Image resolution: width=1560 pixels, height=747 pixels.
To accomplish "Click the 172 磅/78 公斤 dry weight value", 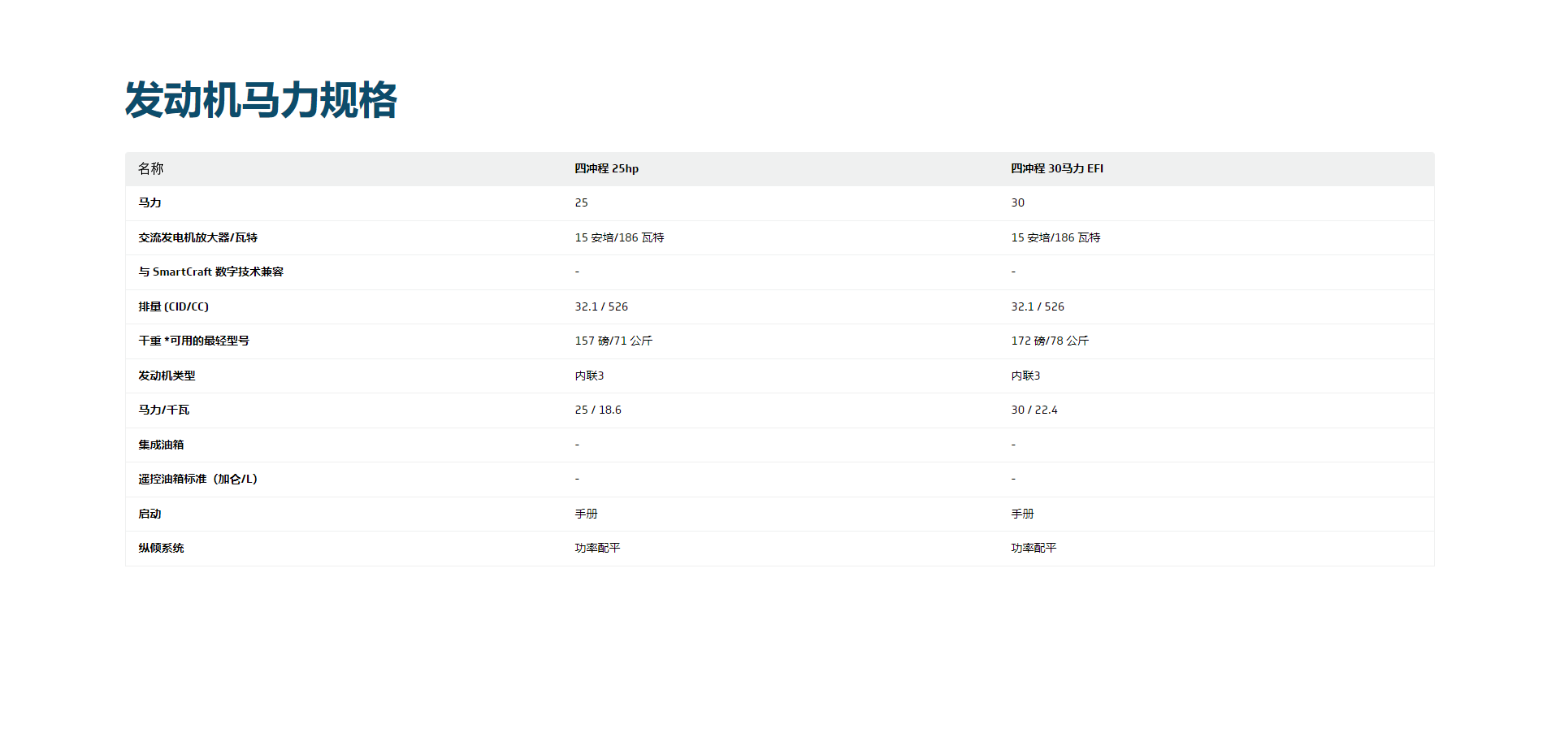I will click(x=1049, y=341).
